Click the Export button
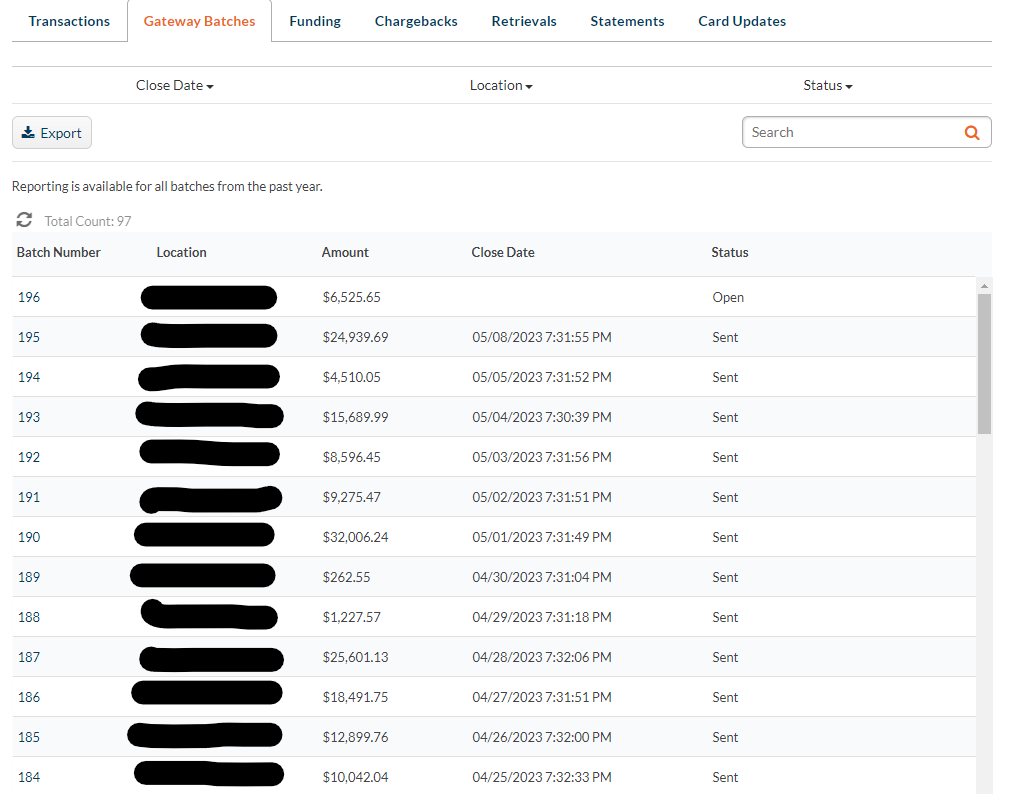 tap(52, 133)
